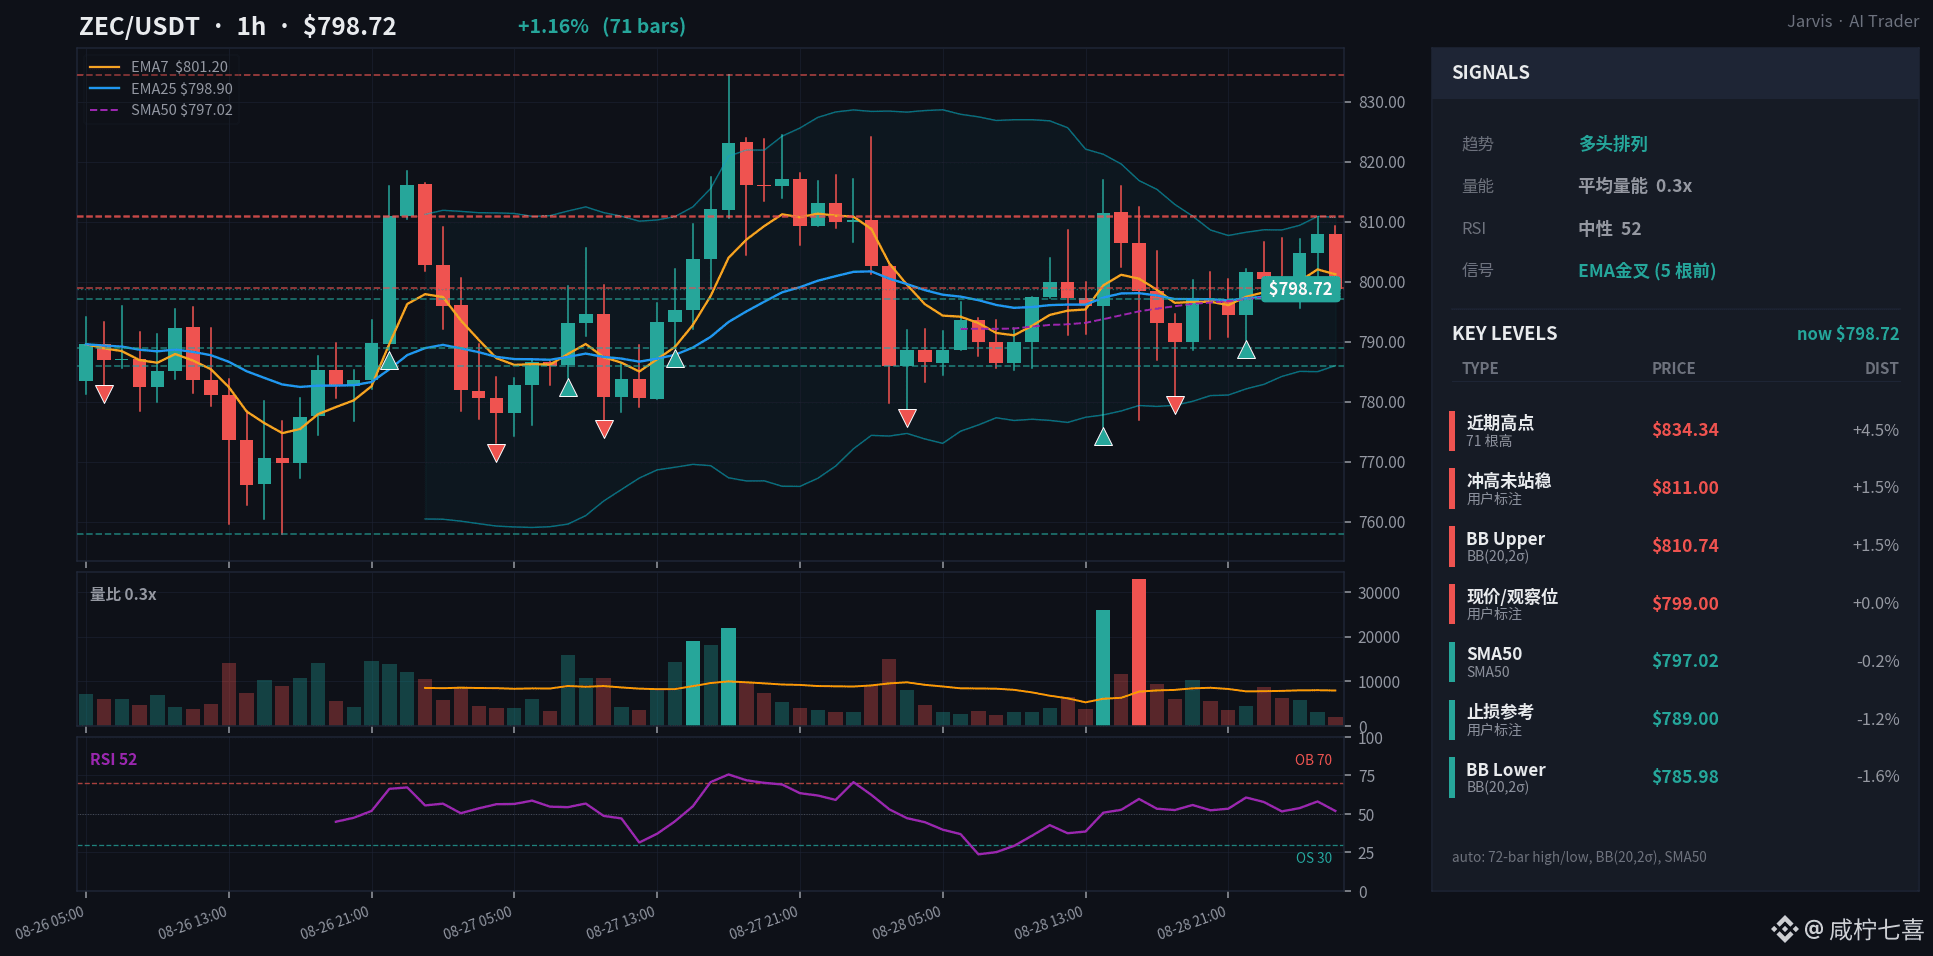Click the green $798.72 price tag on the chart
This screenshot has height=956, width=1933.
click(x=1300, y=289)
